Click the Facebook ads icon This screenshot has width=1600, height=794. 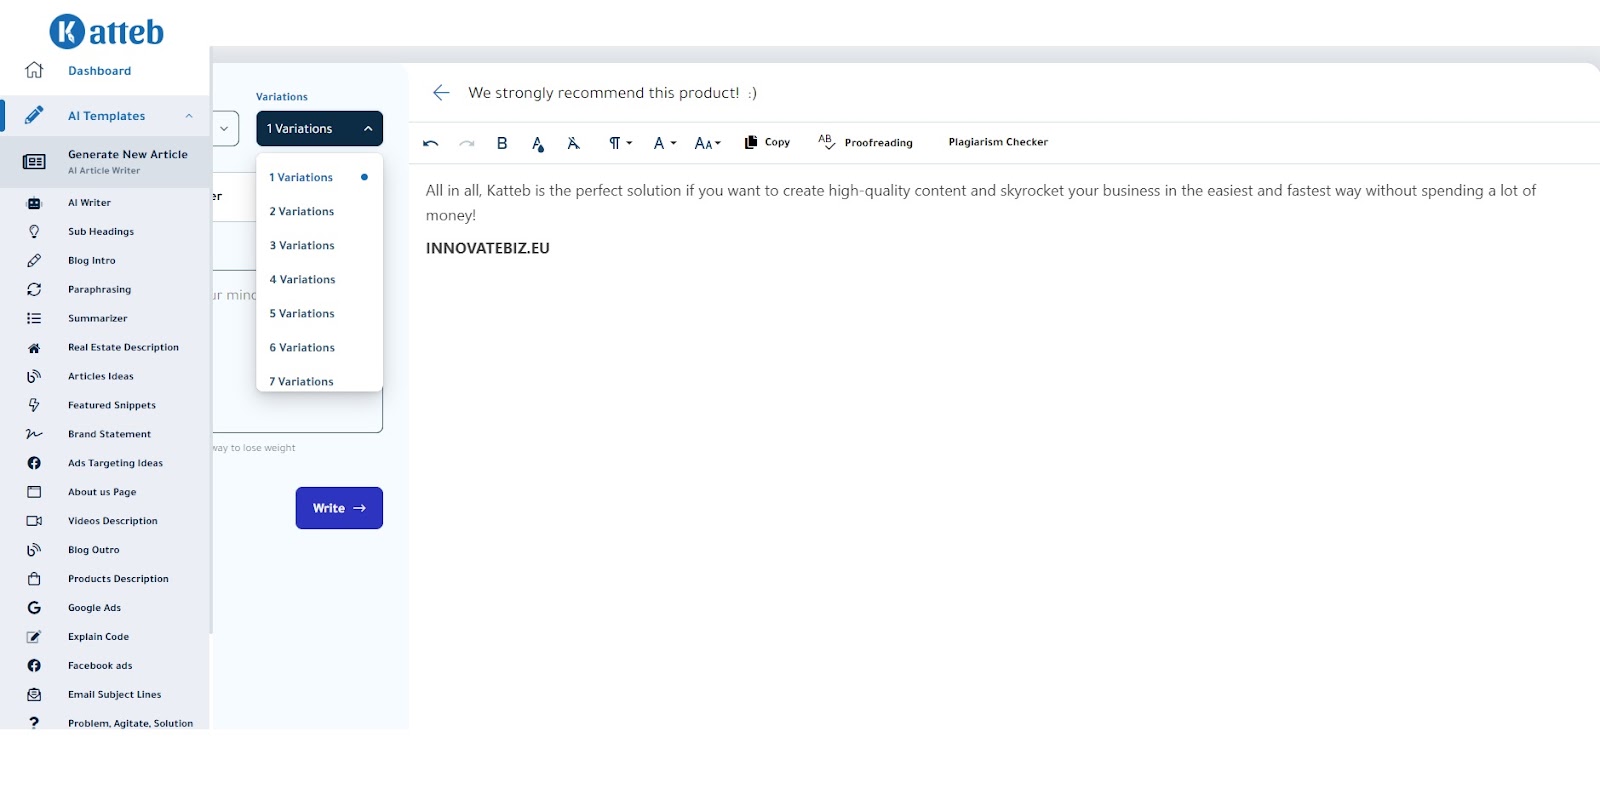[x=34, y=666]
